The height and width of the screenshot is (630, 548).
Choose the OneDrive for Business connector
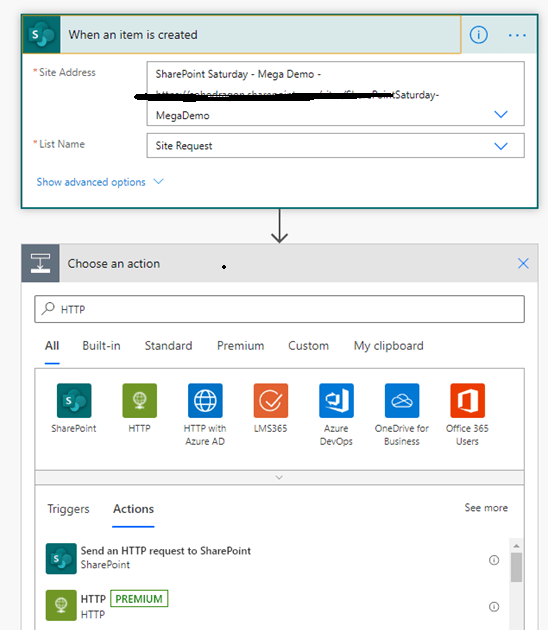(402, 401)
